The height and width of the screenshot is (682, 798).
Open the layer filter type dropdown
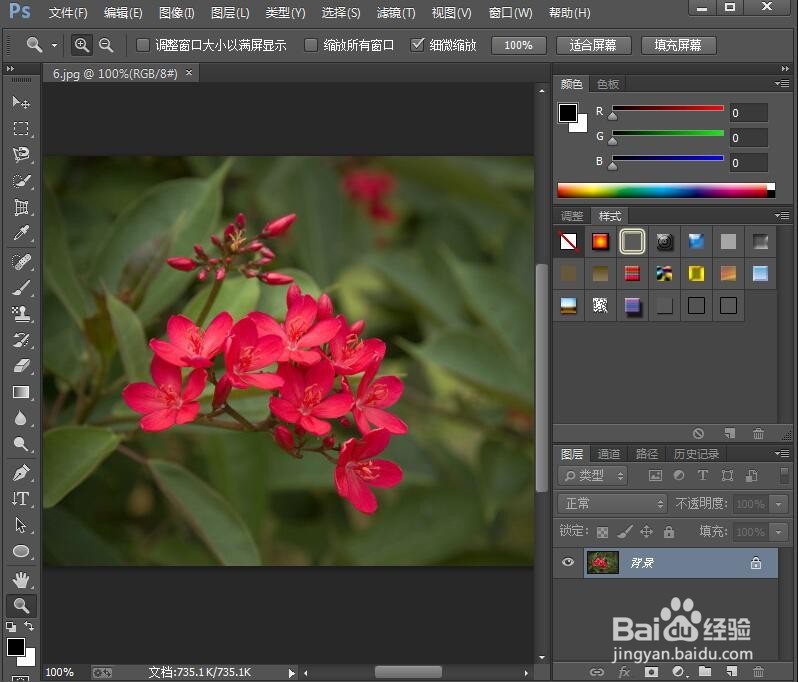click(x=593, y=476)
